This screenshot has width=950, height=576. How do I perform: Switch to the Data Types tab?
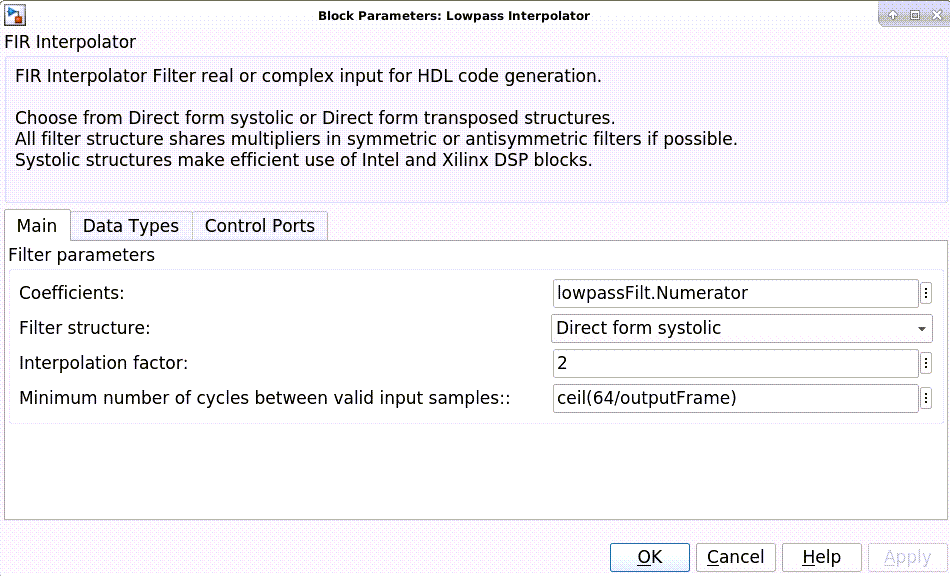[x=131, y=226]
